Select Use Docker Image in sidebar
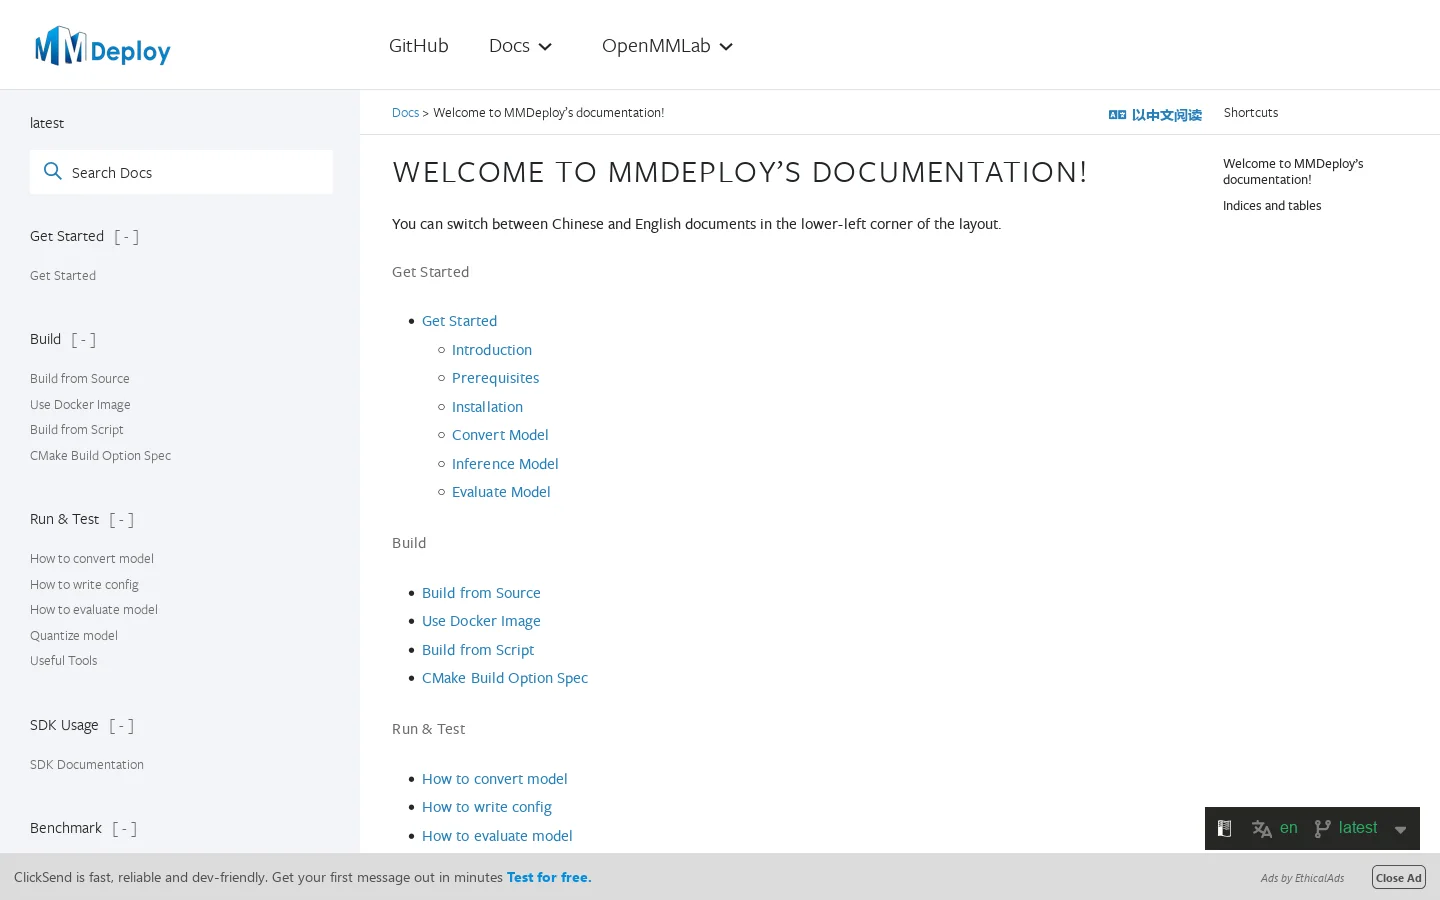 click(x=80, y=405)
